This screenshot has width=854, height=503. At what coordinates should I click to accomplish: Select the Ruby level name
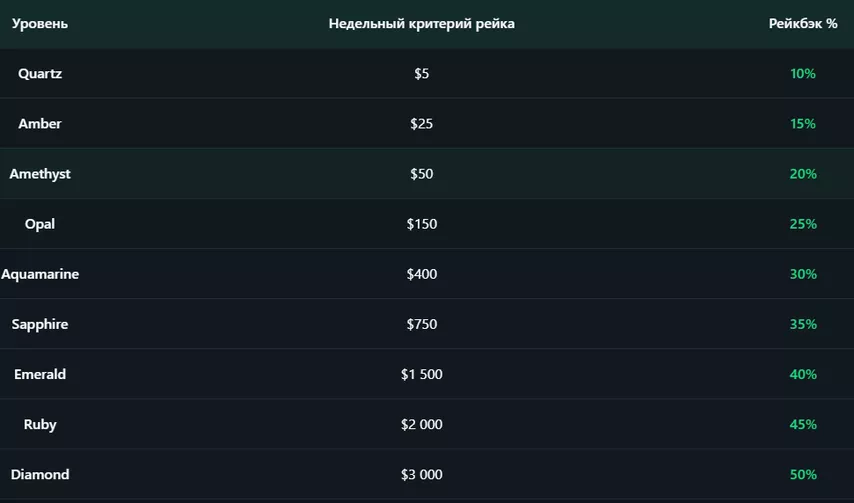click(40, 424)
